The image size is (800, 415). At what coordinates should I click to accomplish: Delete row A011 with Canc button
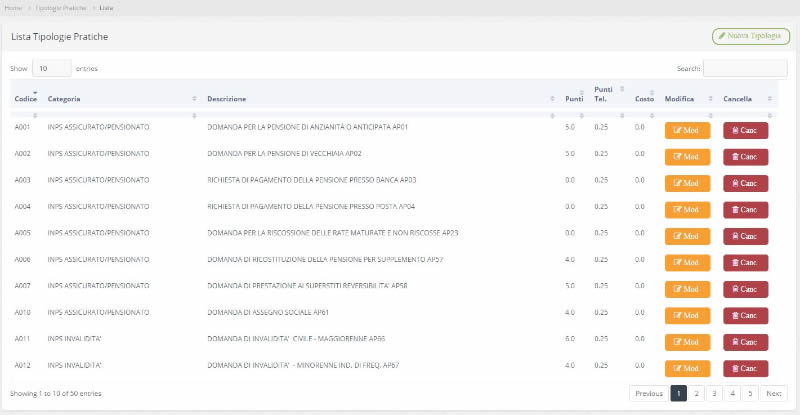click(x=745, y=342)
